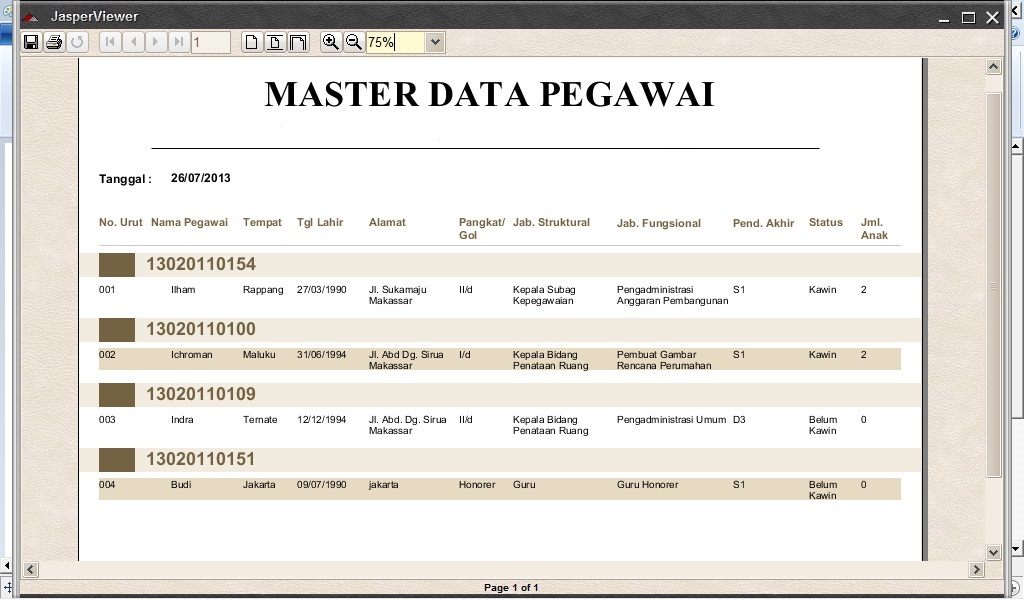Select the 75% zoom text field
1024x600 pixels.
pos(395,41)
